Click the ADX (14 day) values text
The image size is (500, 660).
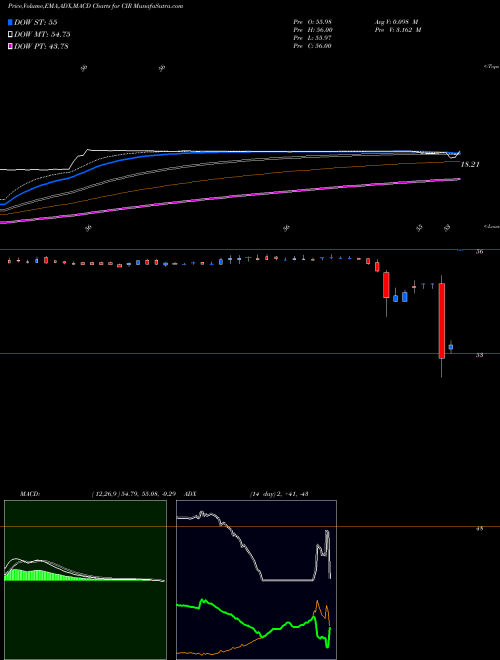(278, 494)
